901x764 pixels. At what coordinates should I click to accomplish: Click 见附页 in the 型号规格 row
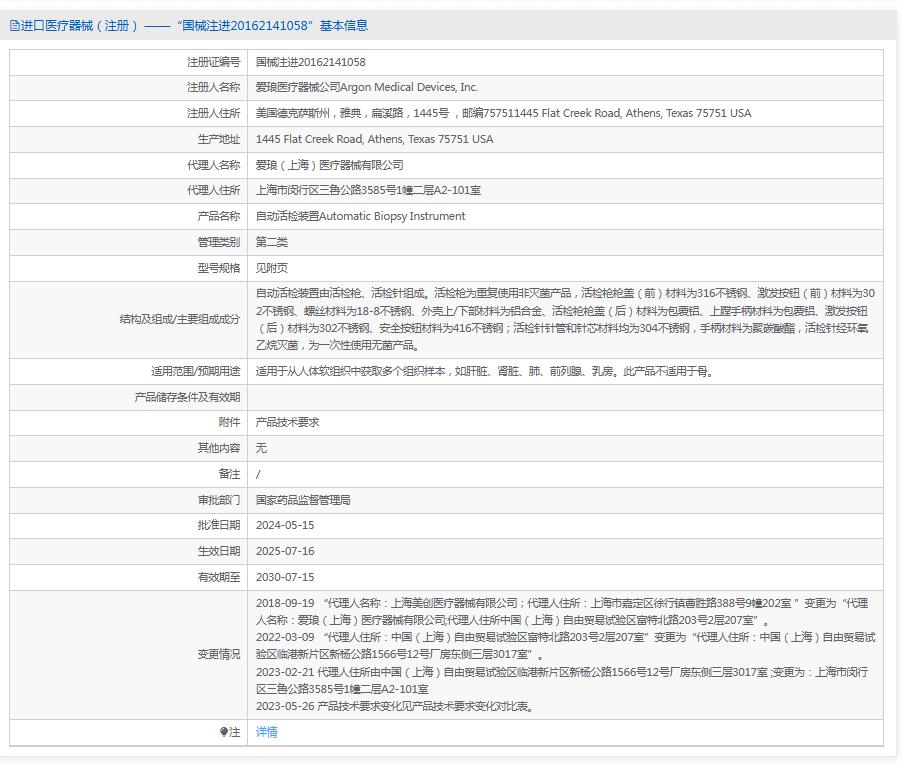point(269,268)
